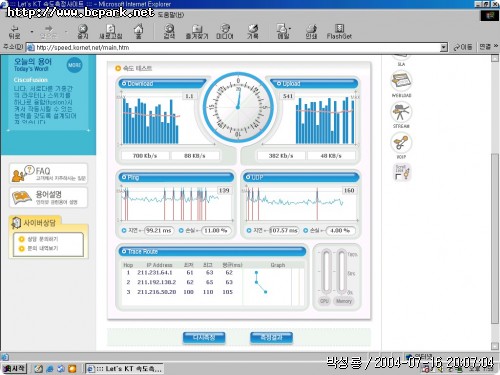Open the 미디어 media toolbar icon
This screenshot has width=500, height=375.
tap(225, 32)
